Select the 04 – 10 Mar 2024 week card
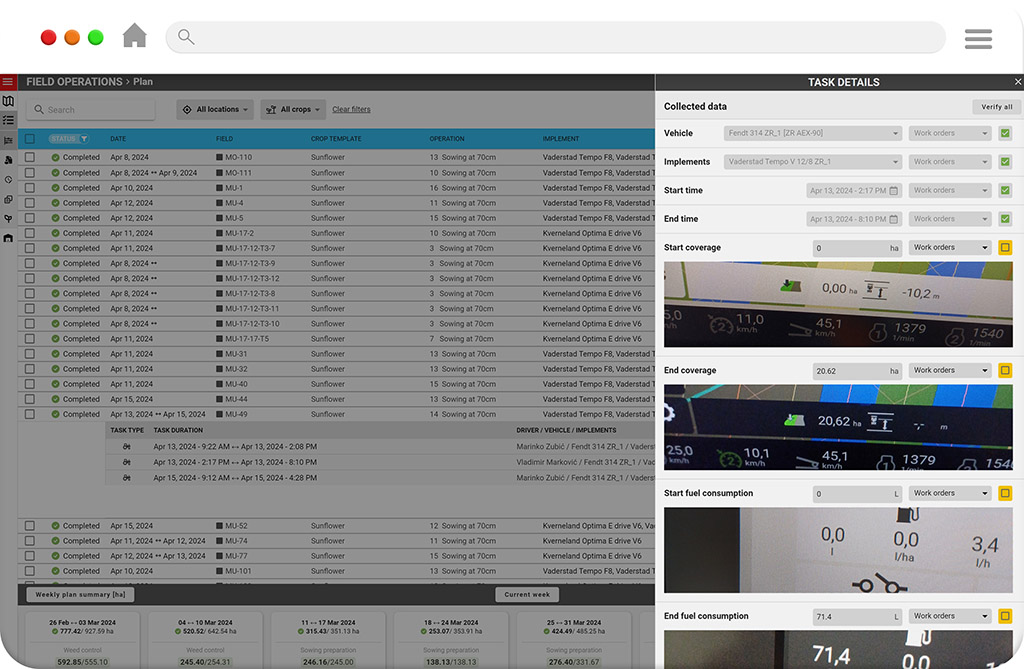Screen dimensions: 1024x669 [x=205, y=640]
